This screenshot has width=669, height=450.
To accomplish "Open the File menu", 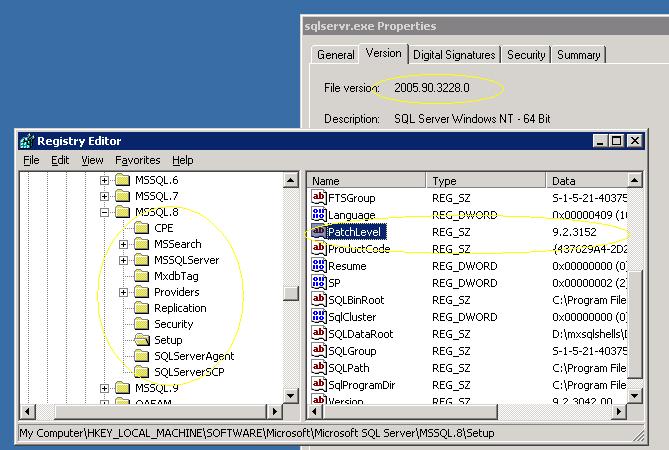I will [x=31, y=160].
